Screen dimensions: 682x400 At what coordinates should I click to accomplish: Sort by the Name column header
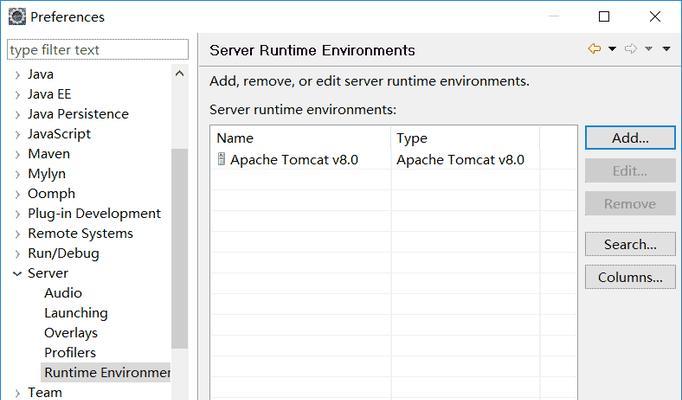point(301,138)
